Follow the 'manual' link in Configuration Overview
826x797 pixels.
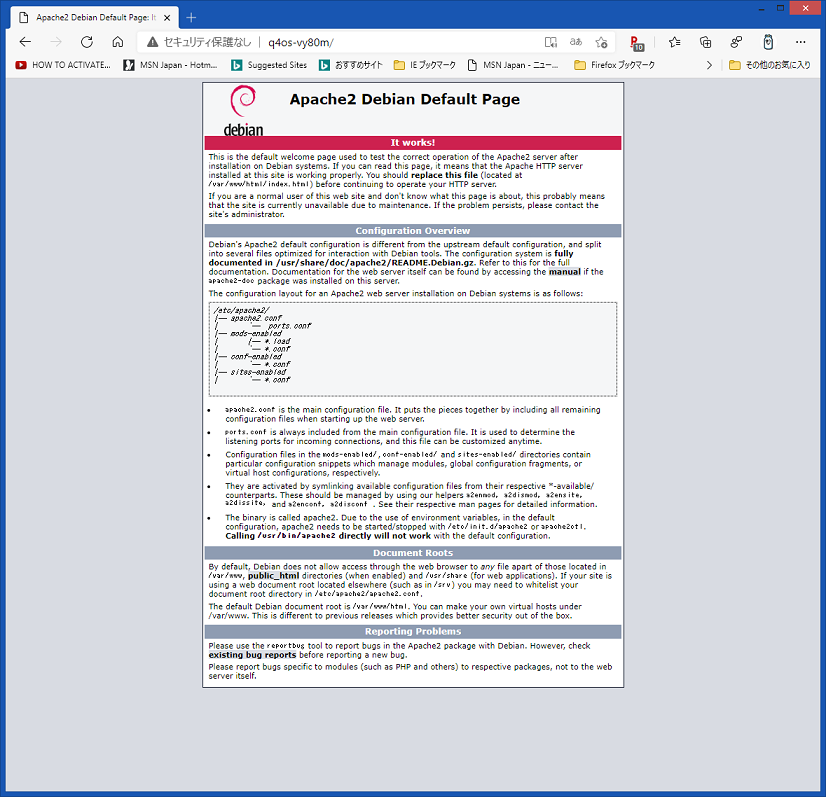[x=564, y=272]
